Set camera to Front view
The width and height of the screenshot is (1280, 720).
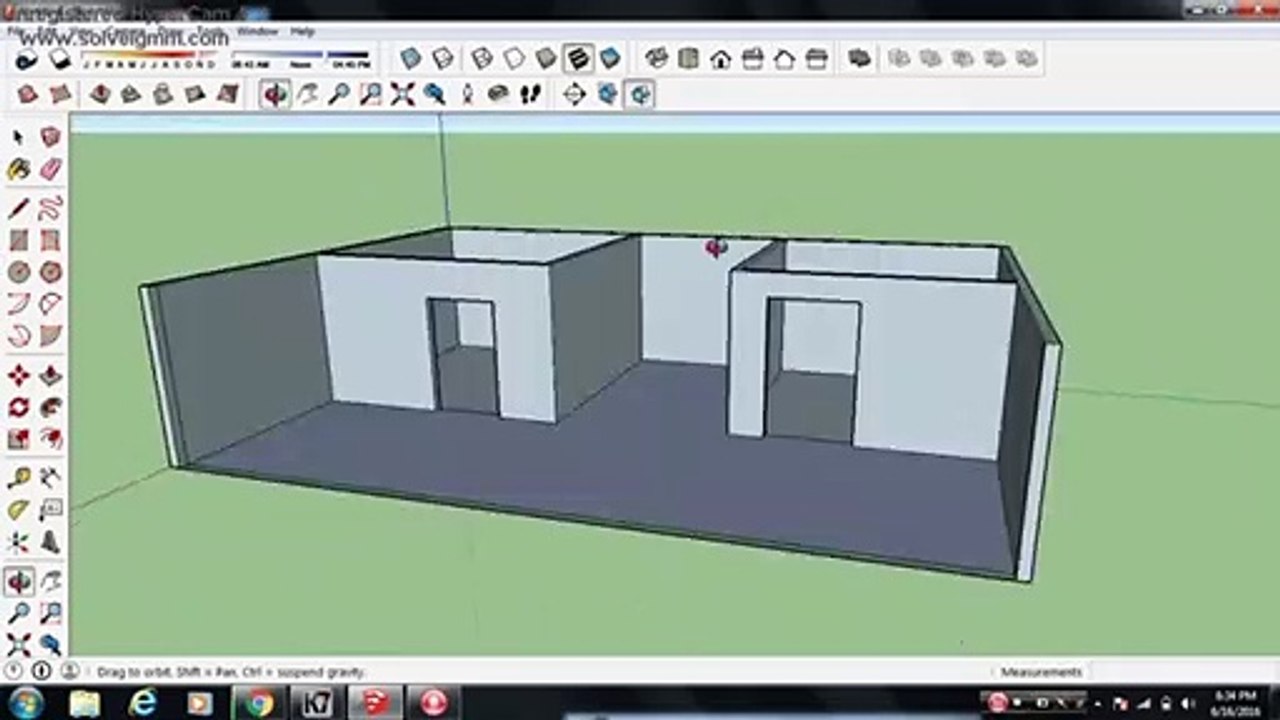(720, 59)
